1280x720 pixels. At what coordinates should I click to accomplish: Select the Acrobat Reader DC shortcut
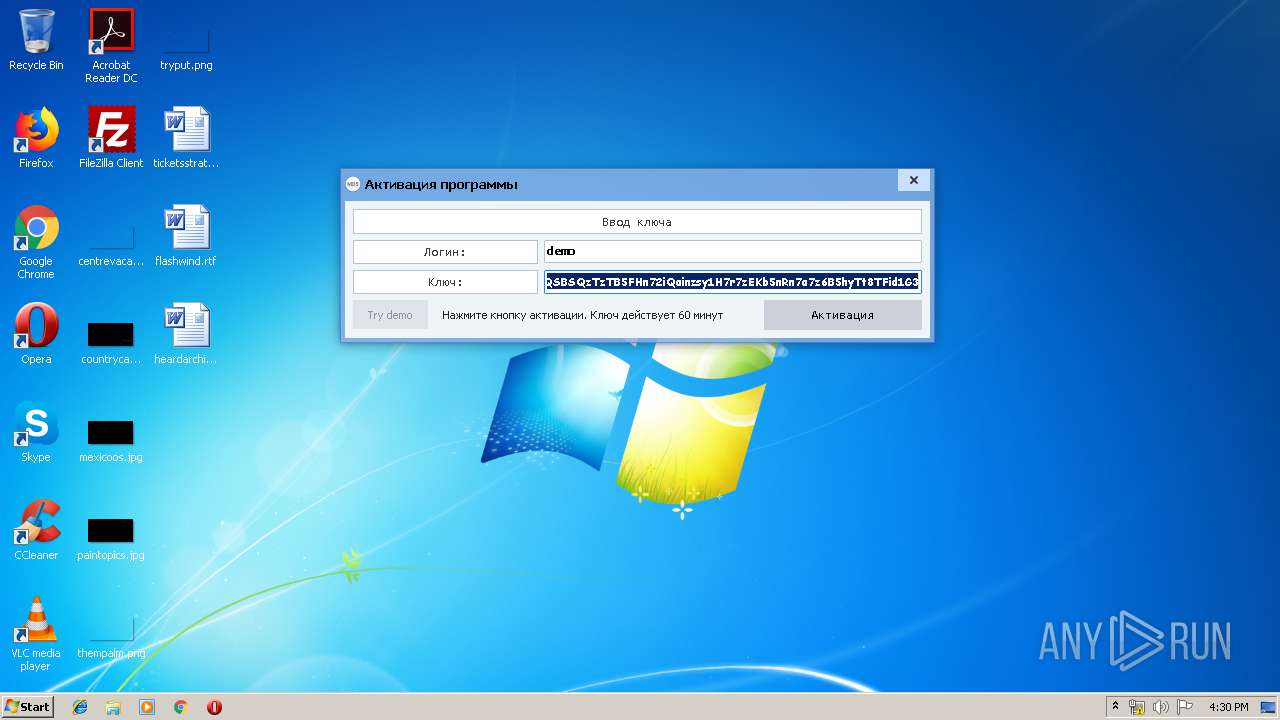pos(111,46)
